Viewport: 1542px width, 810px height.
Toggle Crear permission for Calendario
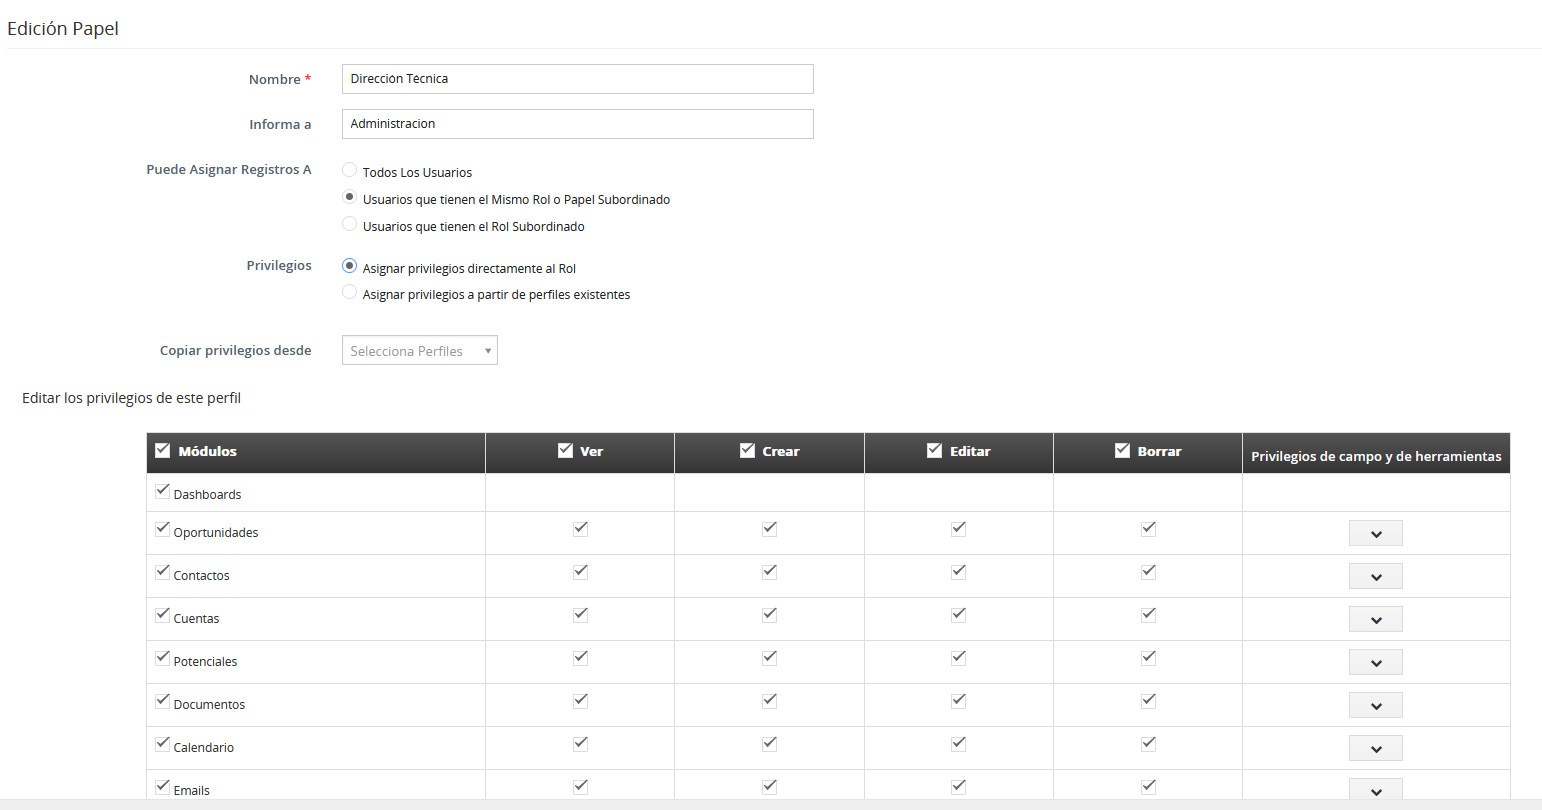[769, 744]
